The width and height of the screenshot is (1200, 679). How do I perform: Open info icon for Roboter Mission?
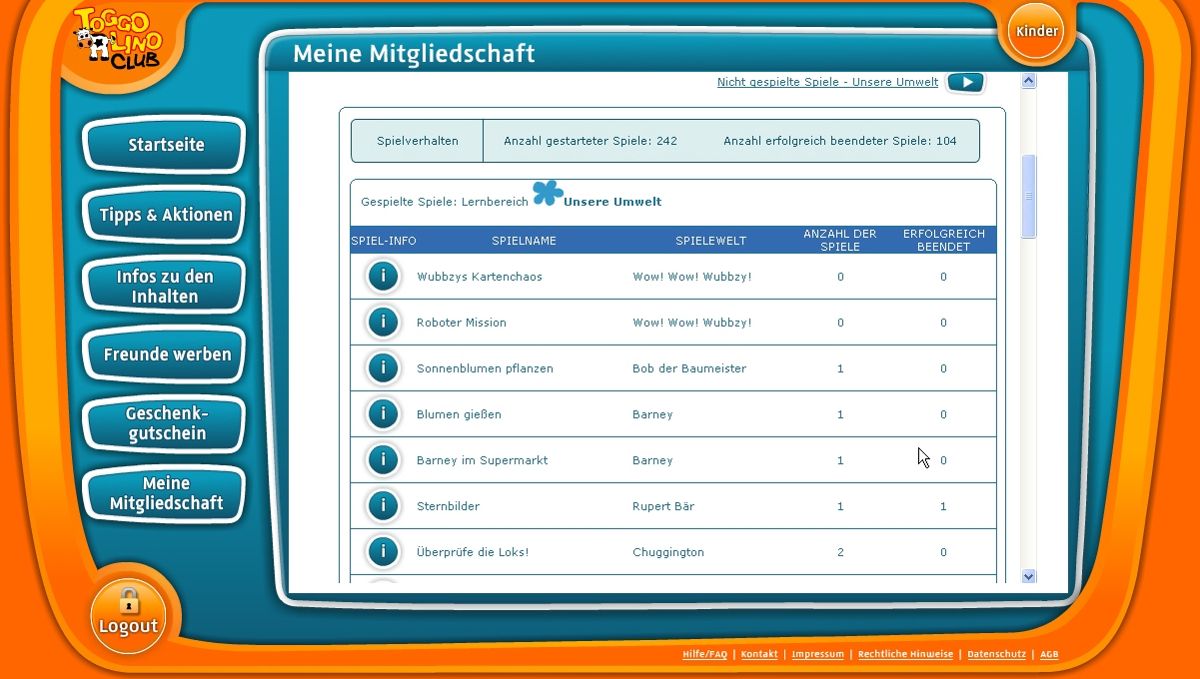click(x=383, y=322)
